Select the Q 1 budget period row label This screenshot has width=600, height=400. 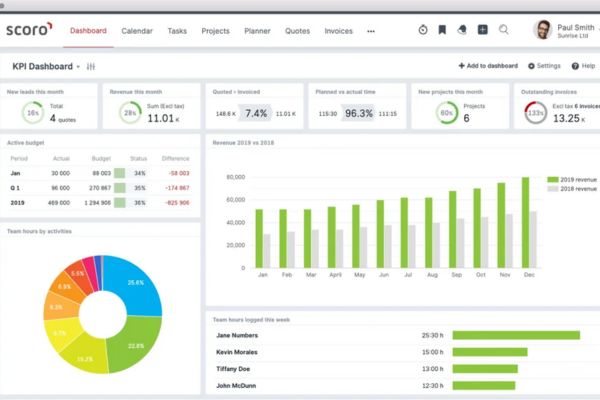(x=15, y=188)
